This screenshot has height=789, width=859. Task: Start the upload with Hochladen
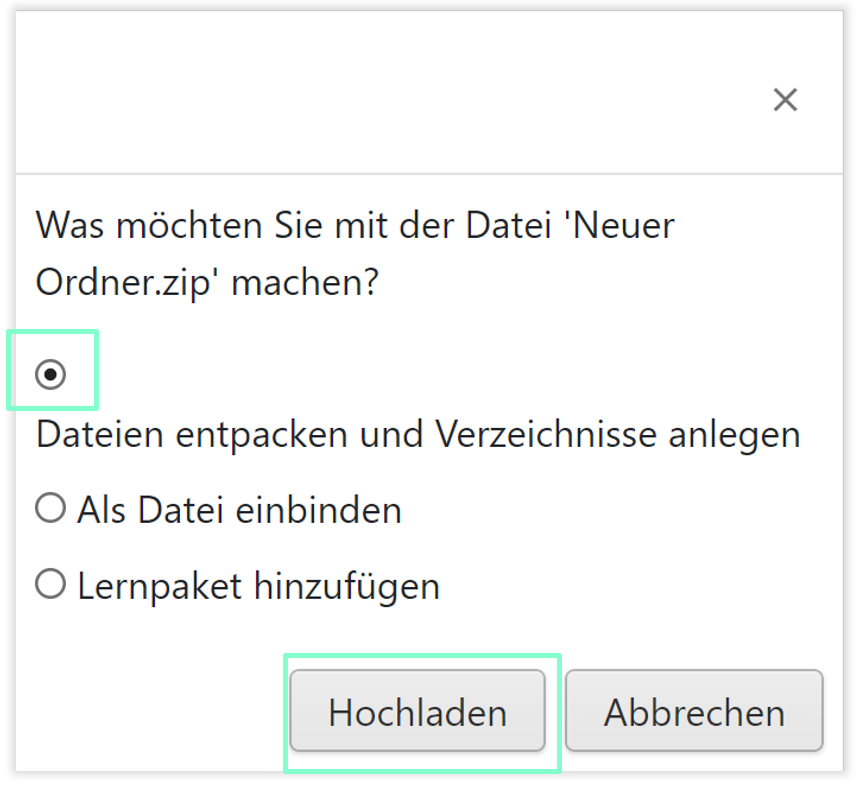[417, 712]
